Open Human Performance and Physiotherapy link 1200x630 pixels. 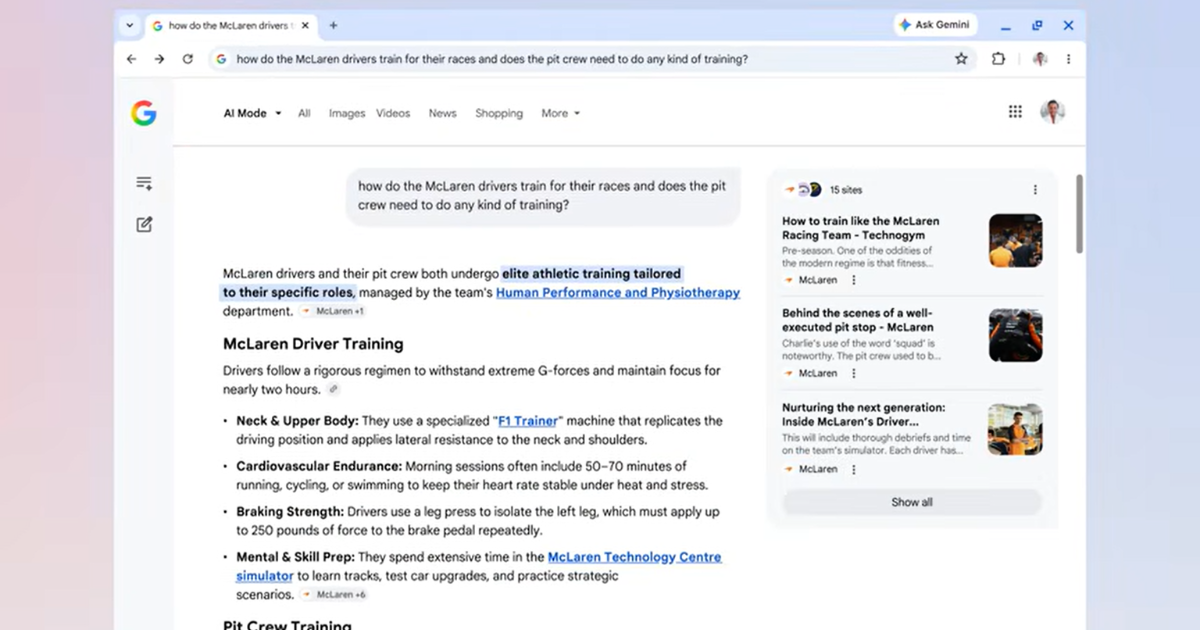618,293
